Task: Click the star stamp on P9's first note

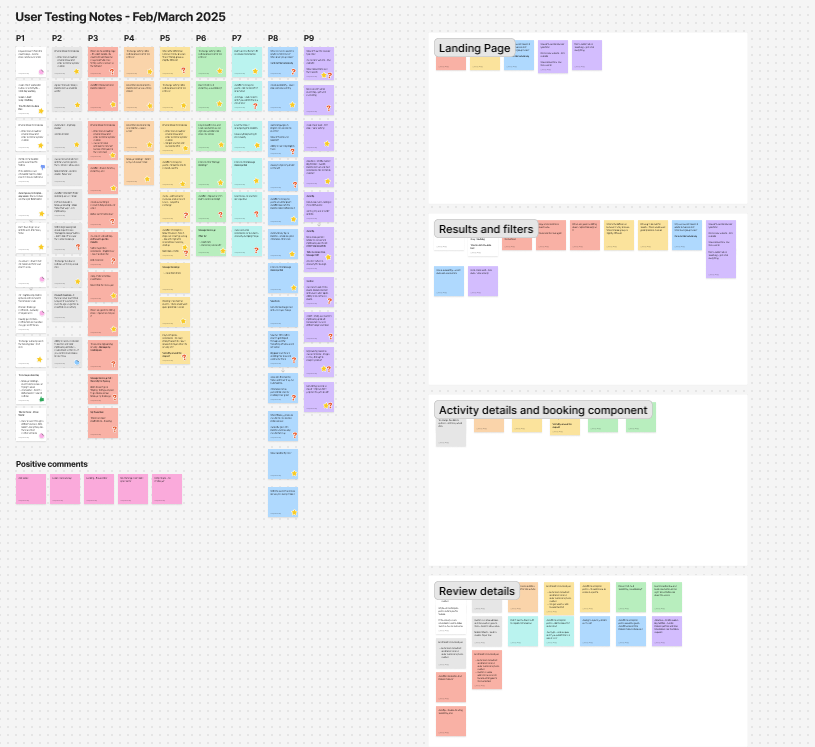Action: pyautogui.click(x=323, y=75)
